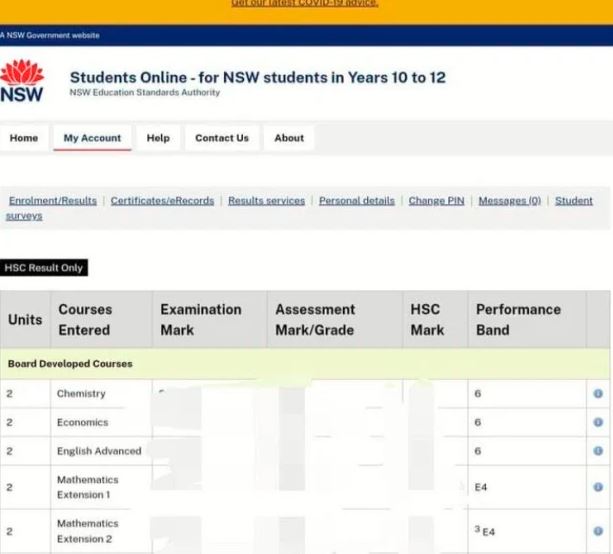
Task: Click the Board Developed Courses row
Action: [x=305, y=364]
